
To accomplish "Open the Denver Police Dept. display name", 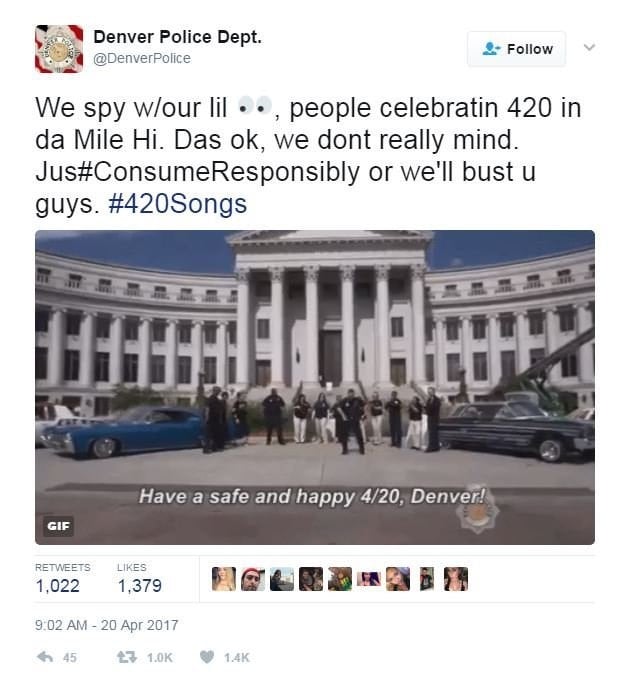I will coord(178,37).
